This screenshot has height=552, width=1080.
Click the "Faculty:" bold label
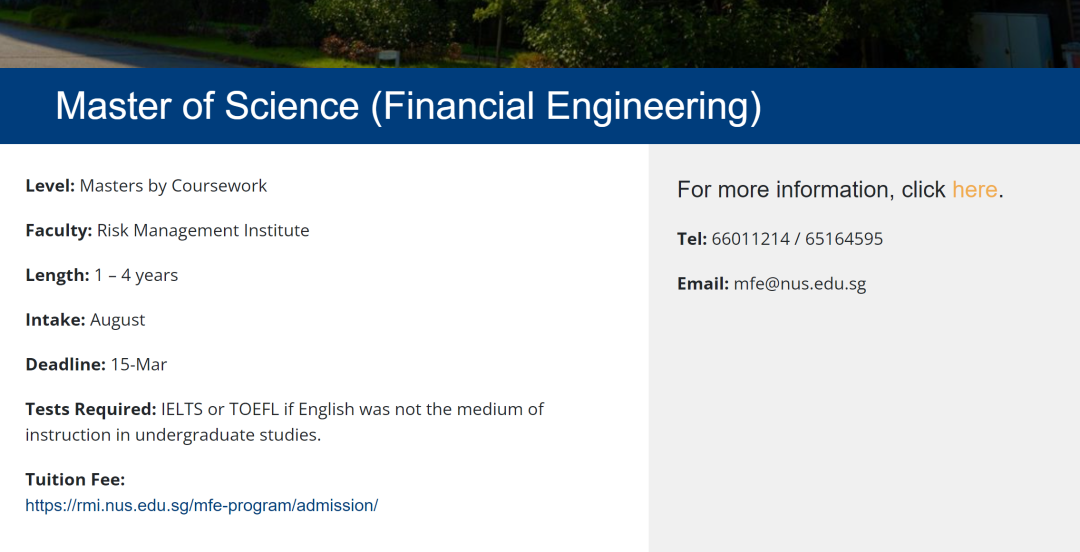[x=59, y=230]
